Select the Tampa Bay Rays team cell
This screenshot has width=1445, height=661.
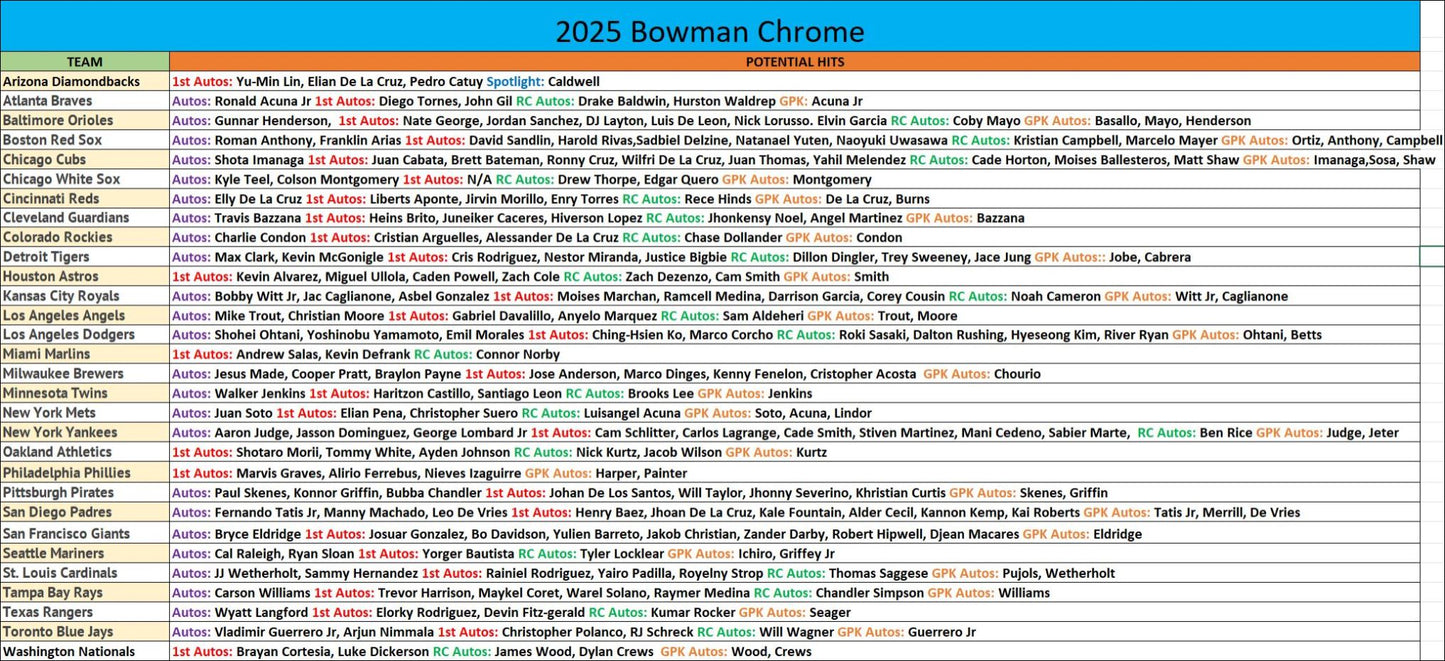click(85, 593)
